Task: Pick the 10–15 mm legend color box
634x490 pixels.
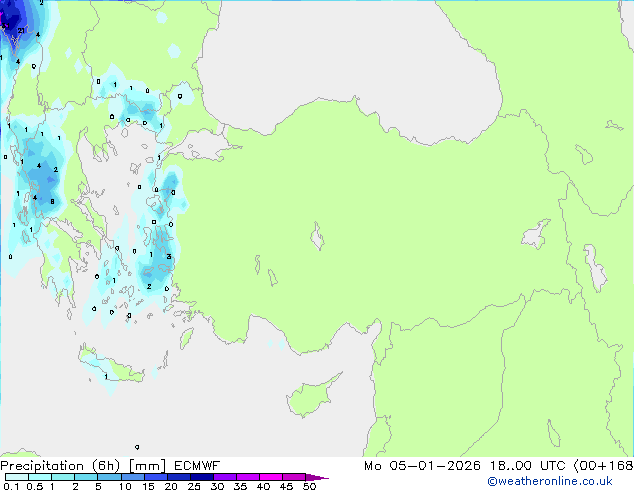Action: [x=132, y=477]
